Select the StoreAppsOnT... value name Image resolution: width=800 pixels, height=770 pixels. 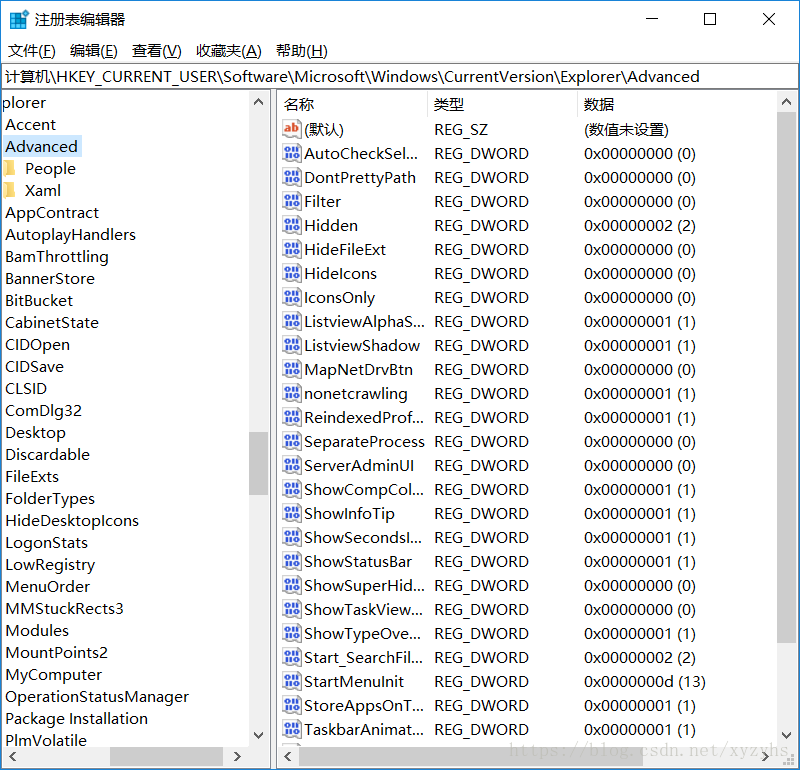point(364,705)
